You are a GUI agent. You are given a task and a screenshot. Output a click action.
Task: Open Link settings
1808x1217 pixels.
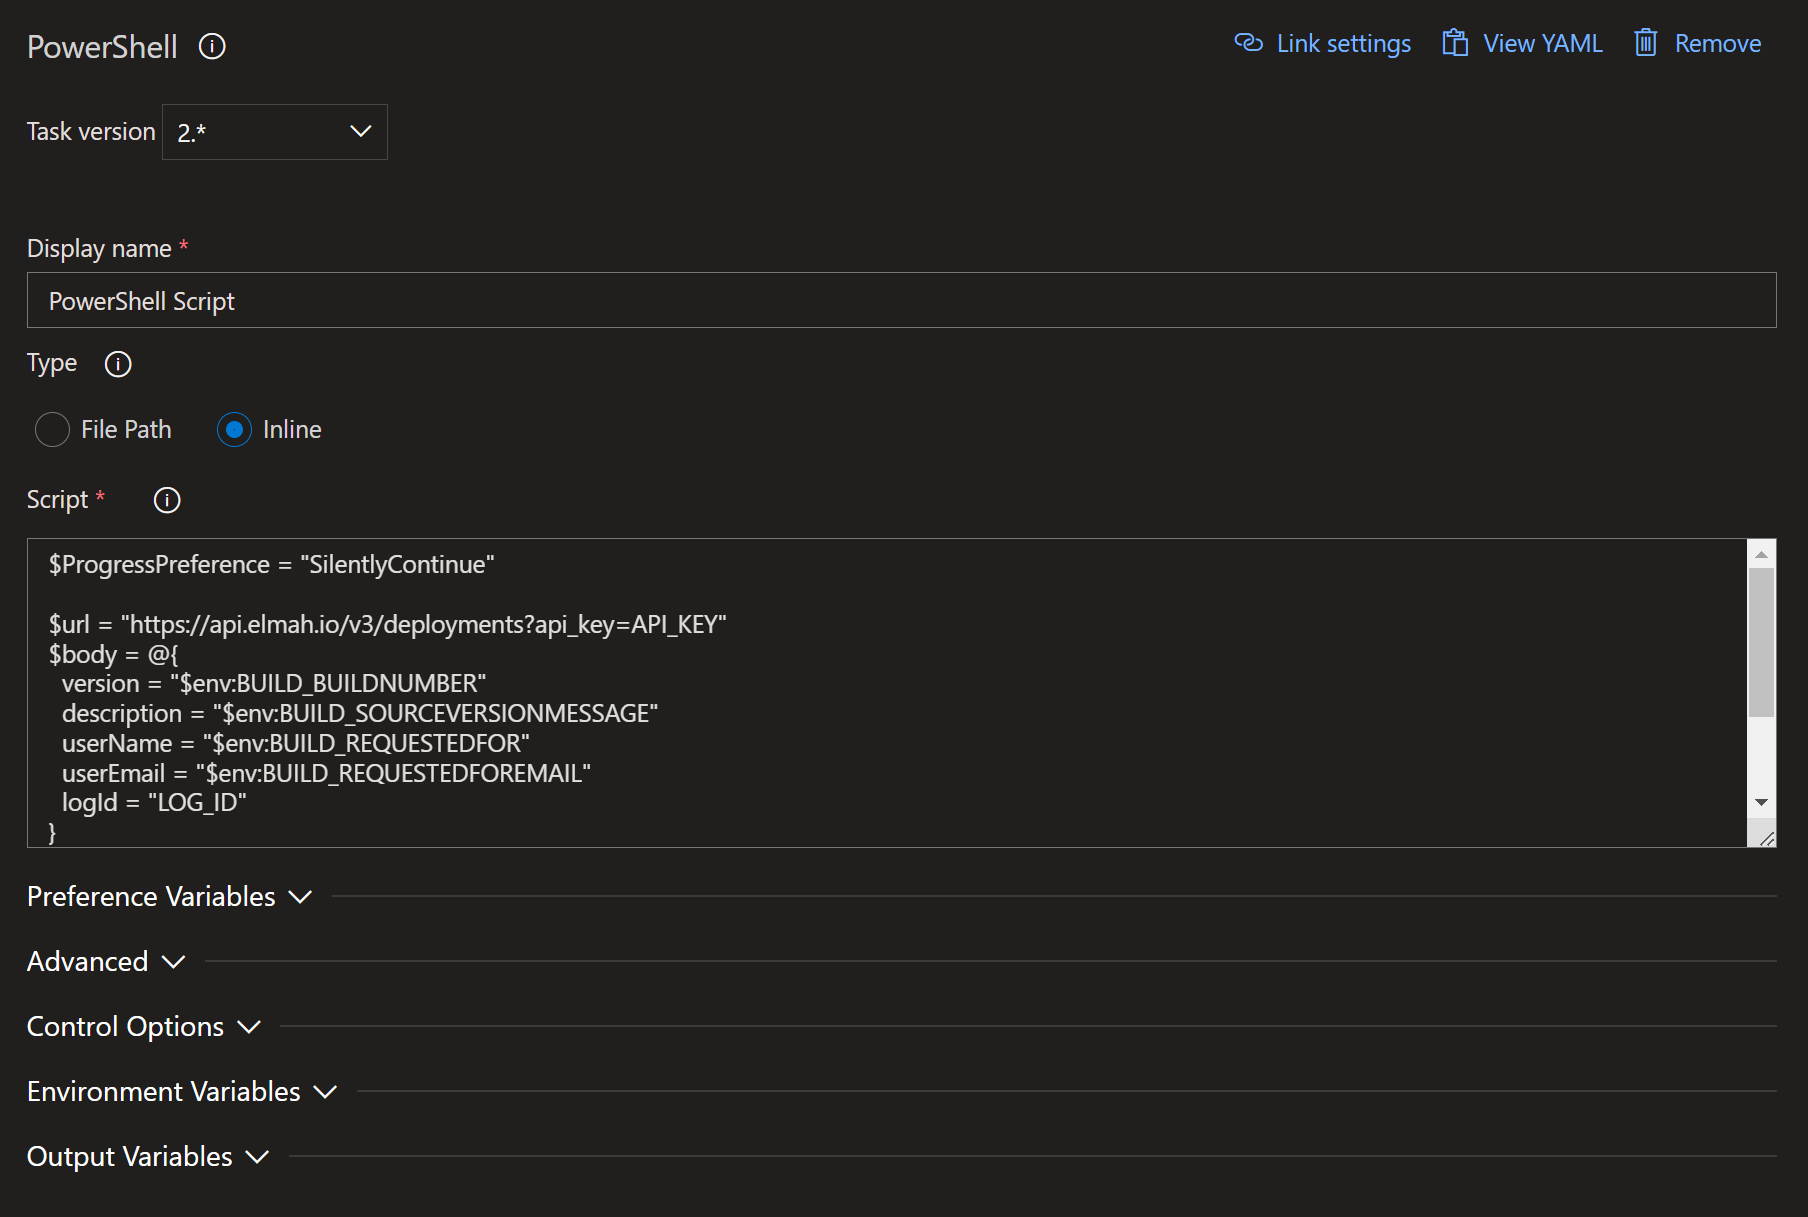coord(1323,43)
